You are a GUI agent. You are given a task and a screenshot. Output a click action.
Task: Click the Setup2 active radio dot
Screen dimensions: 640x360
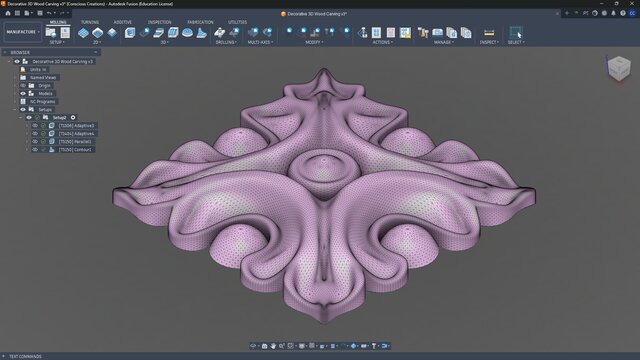coord(73,118)
